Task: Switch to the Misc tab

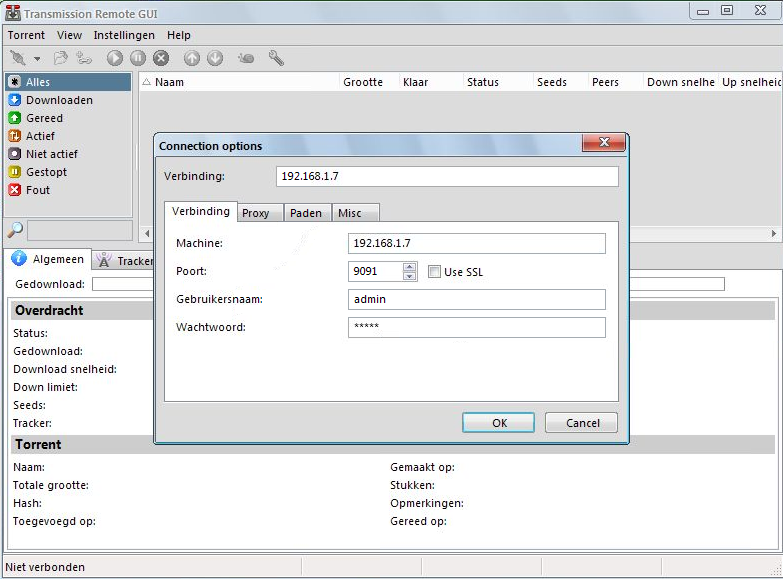Action: (355, 213)
